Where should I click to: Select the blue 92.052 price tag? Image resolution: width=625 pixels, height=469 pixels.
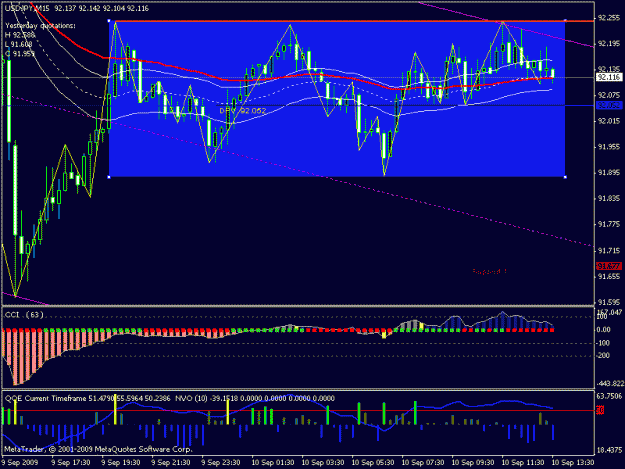click(x=609, y=106)
